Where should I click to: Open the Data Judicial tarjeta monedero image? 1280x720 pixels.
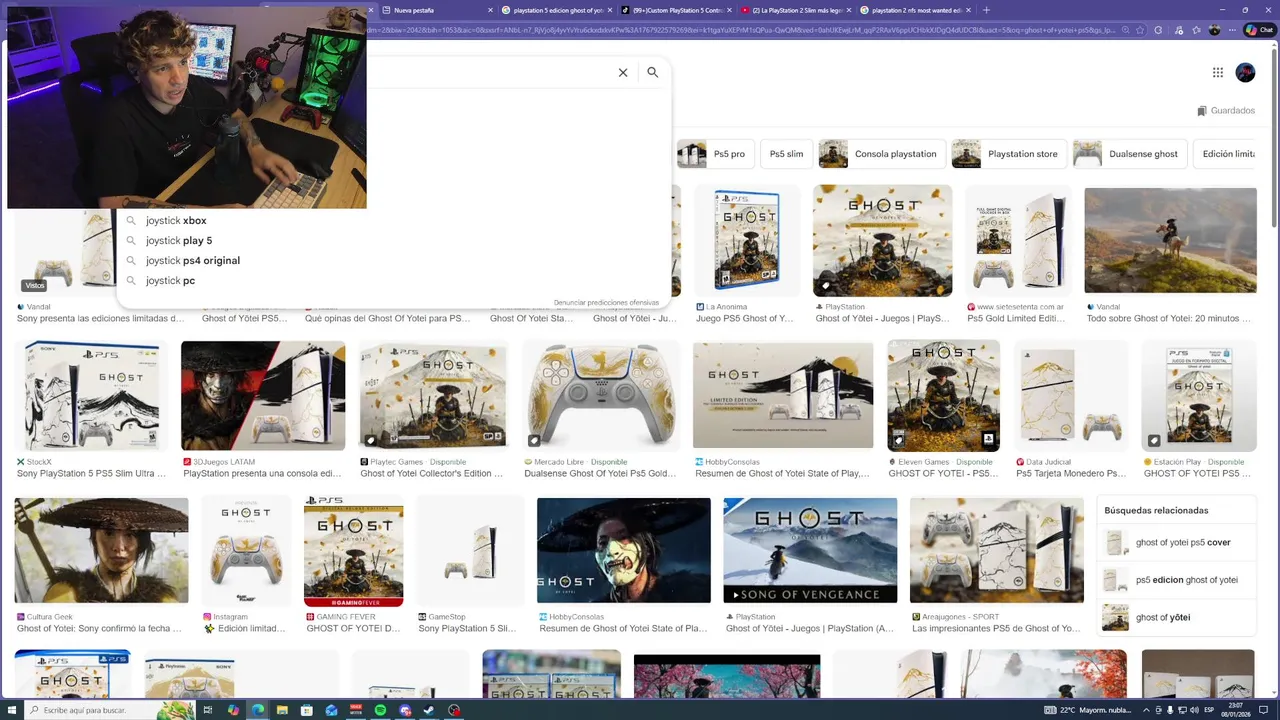pos(1071,396)
